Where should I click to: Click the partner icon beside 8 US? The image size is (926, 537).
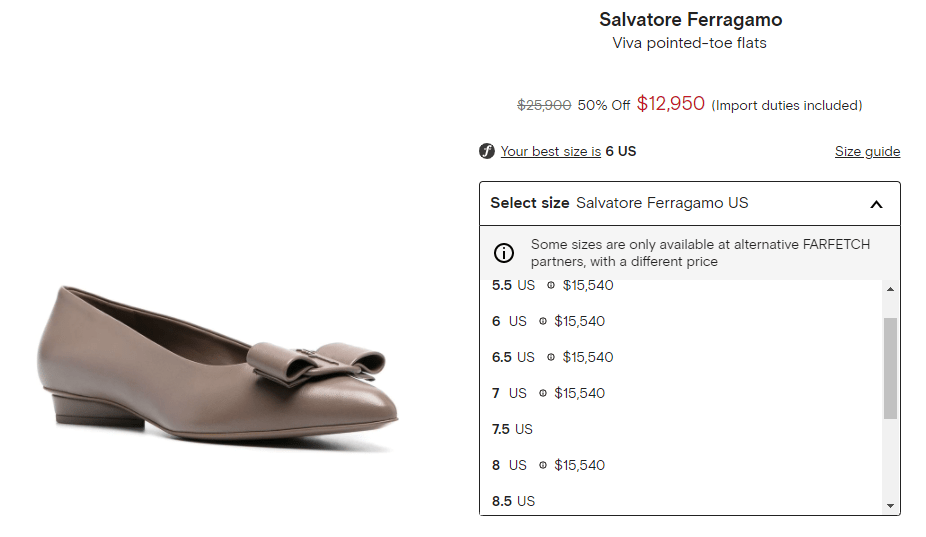tap(543, 466)
